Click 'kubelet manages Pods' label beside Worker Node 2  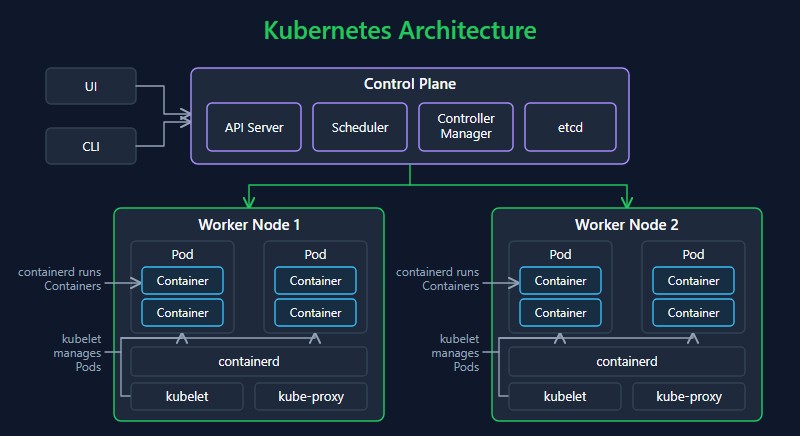(x=456, y=353)
